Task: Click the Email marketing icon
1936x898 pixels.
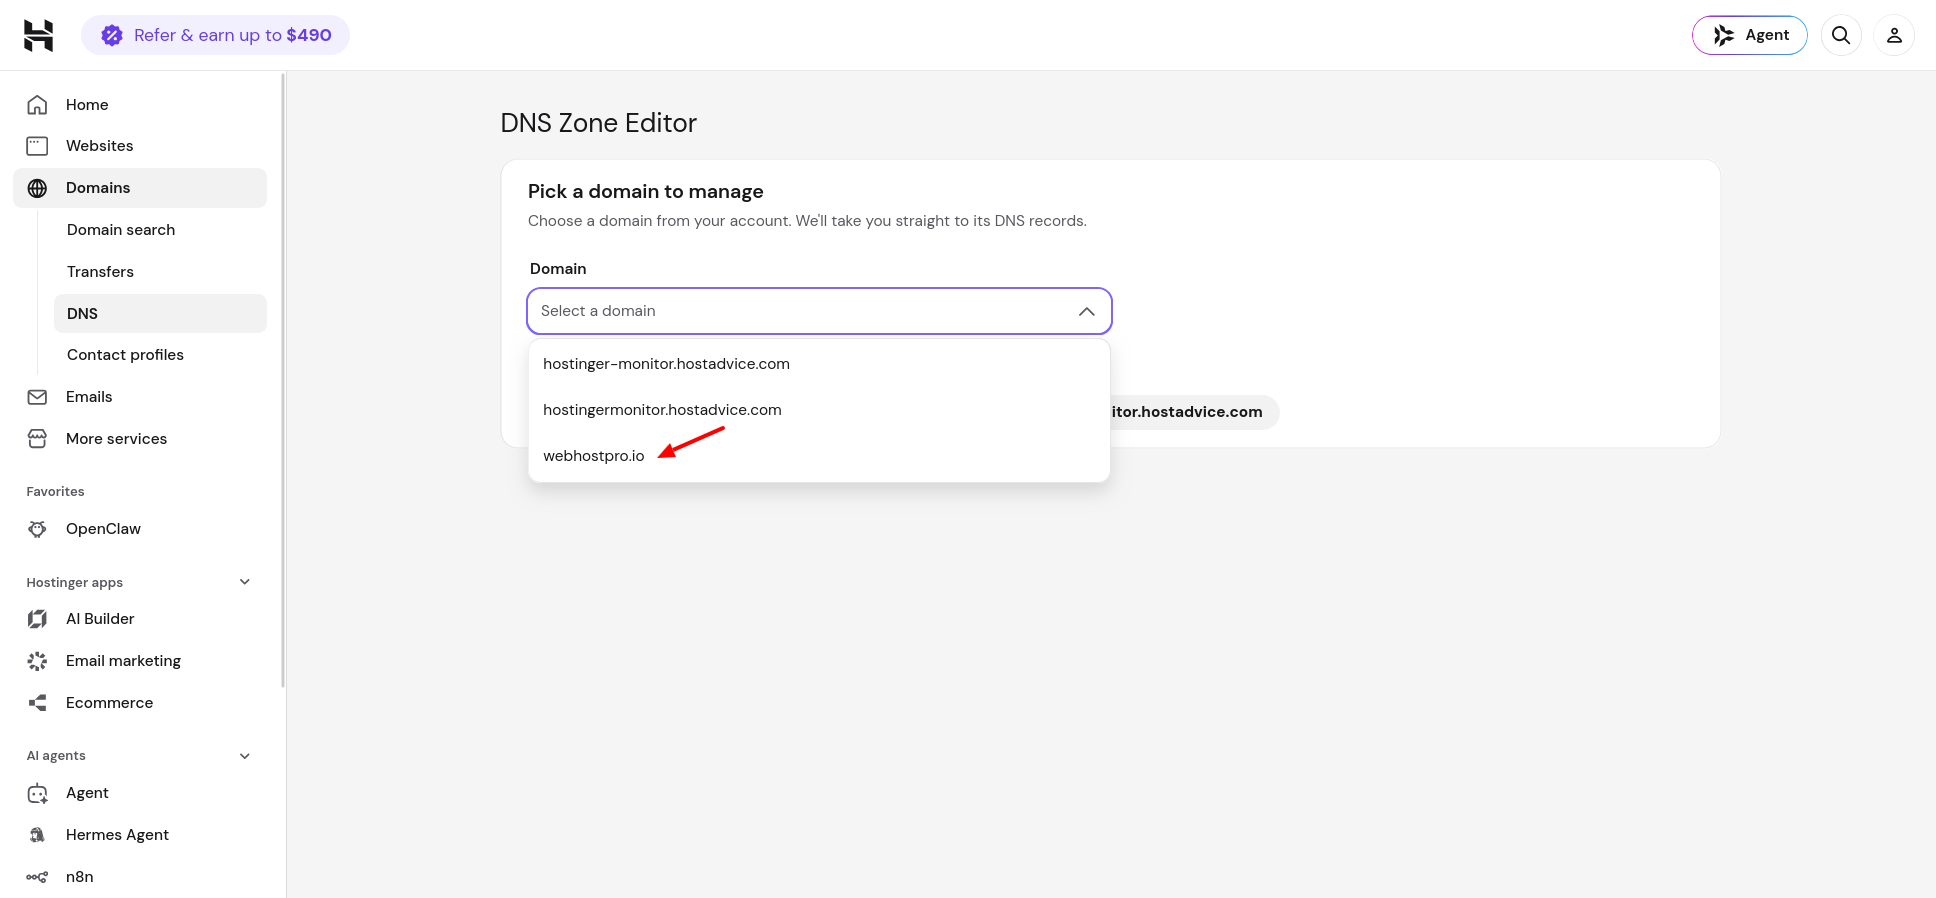Action: coord(37,661)
